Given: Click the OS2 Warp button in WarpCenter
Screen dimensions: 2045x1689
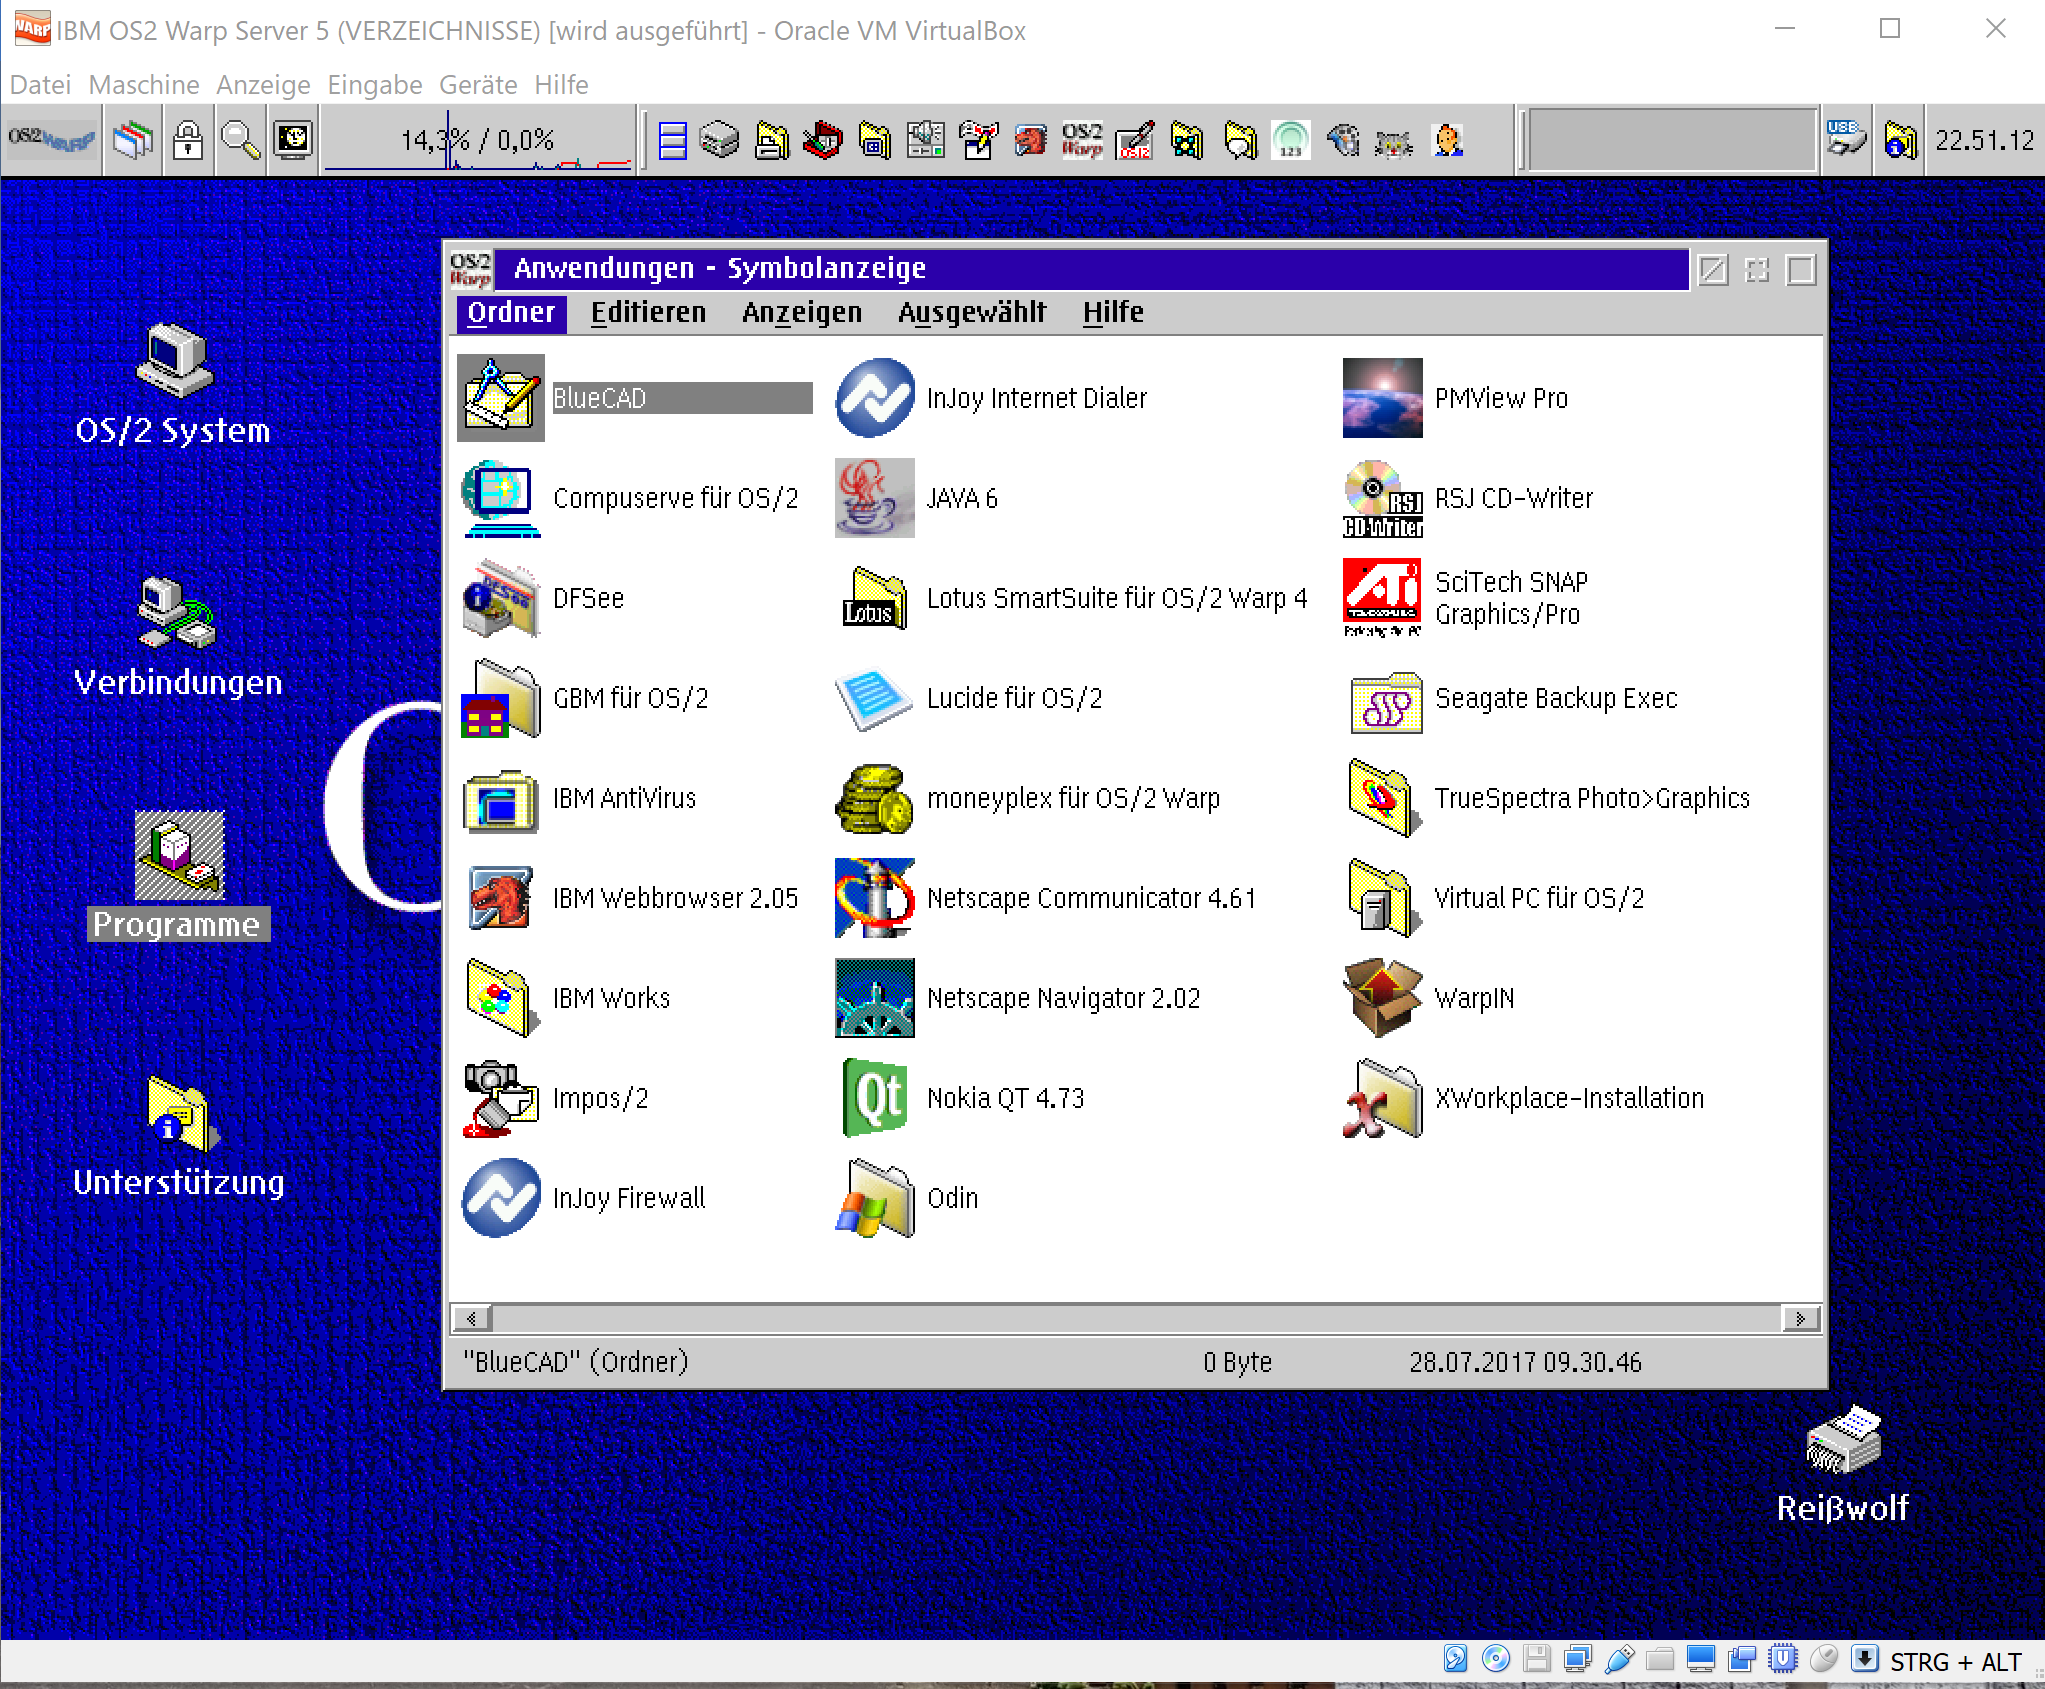Looking at the screenshot, I should (52, 141).
